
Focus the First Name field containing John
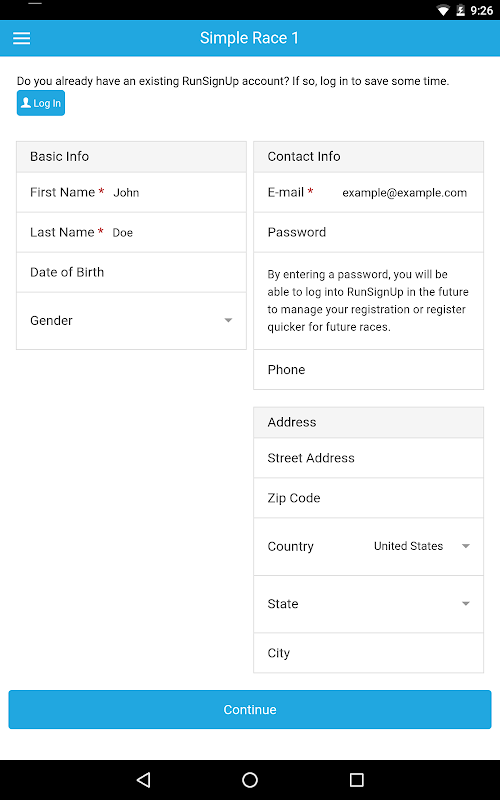(x=131, y=192)
